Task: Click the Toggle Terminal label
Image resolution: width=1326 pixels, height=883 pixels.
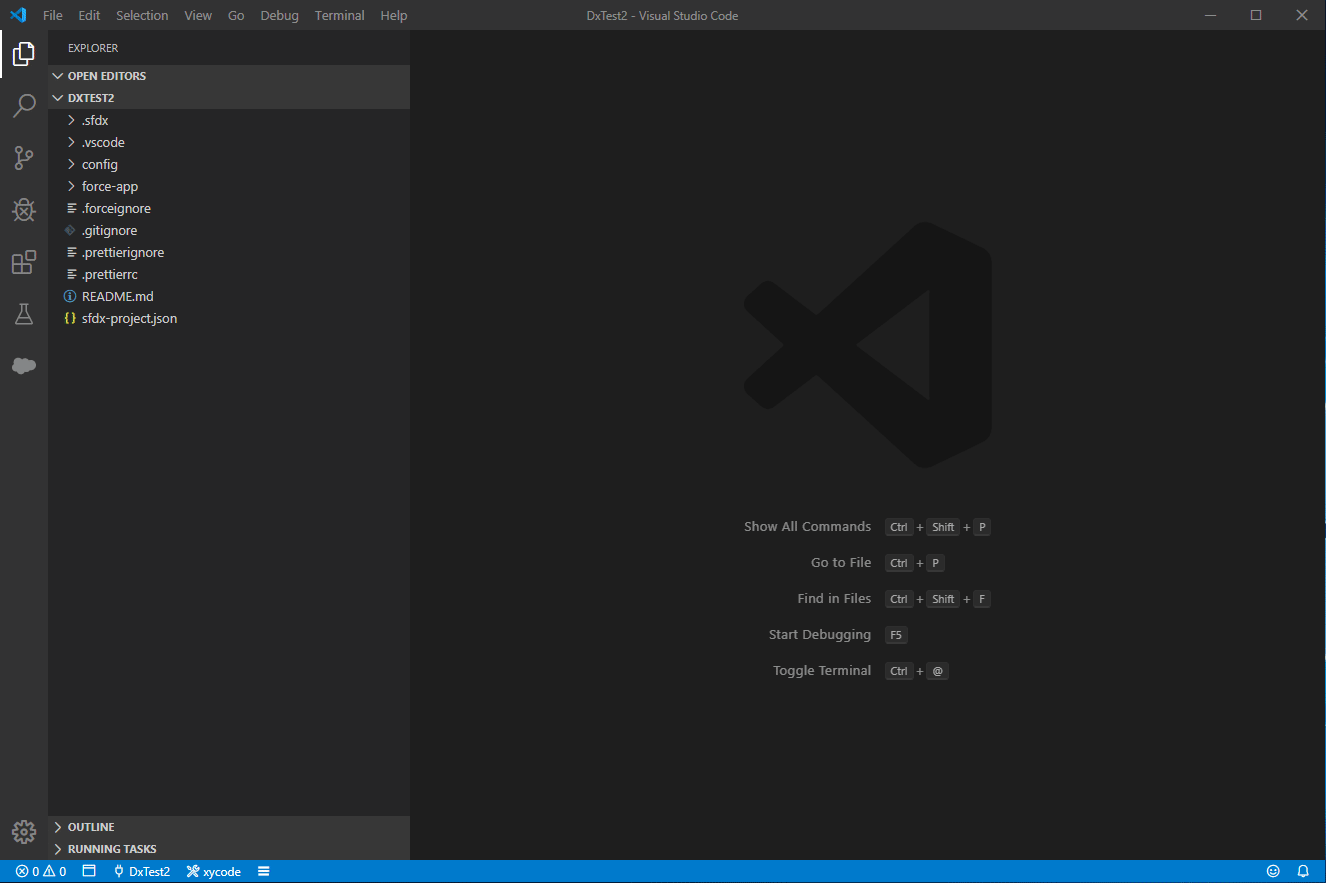Action: [822, 671]
